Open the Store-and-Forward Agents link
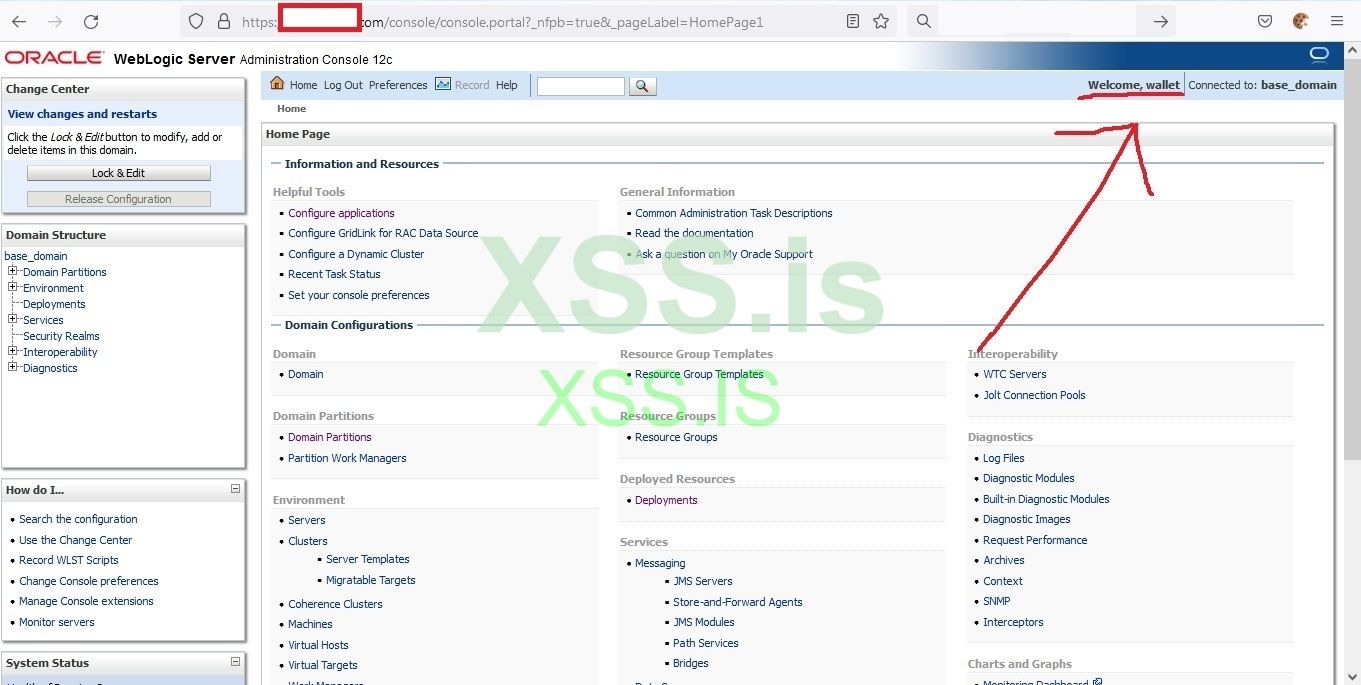1361x685 pixels. (737, 602)
